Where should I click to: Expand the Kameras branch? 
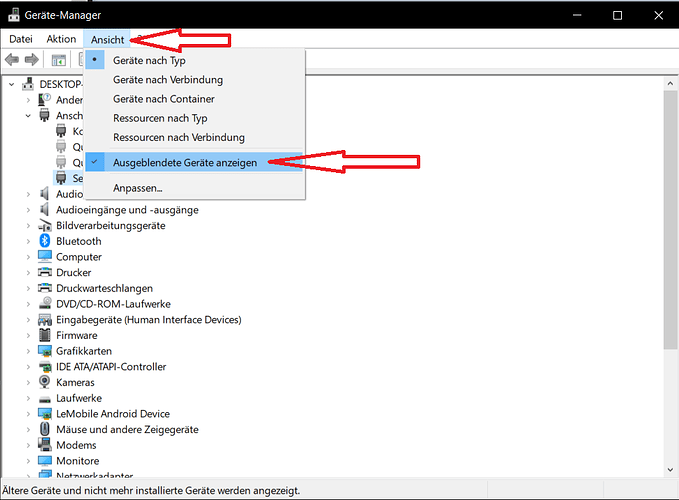coord(28,382)
